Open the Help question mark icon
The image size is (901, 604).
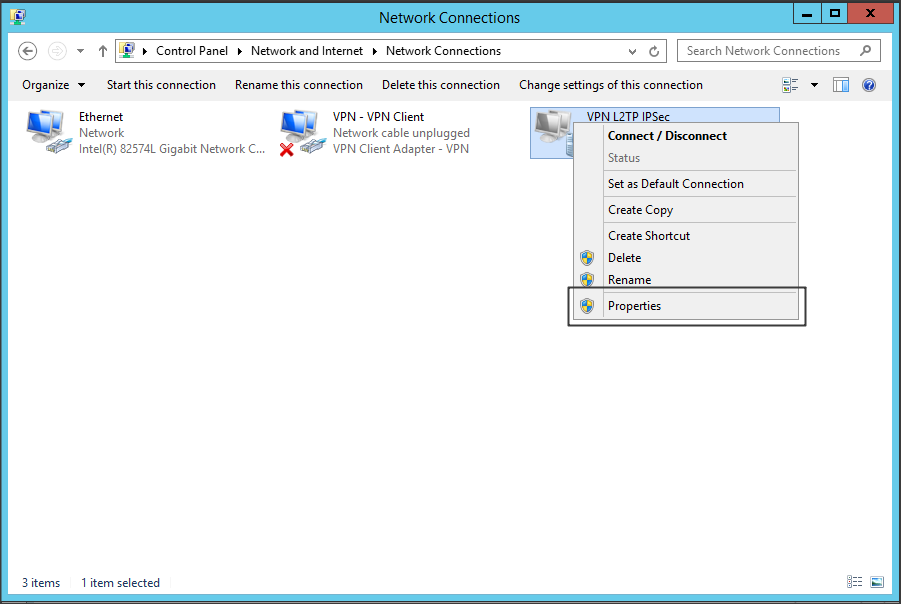click(869, 85)
